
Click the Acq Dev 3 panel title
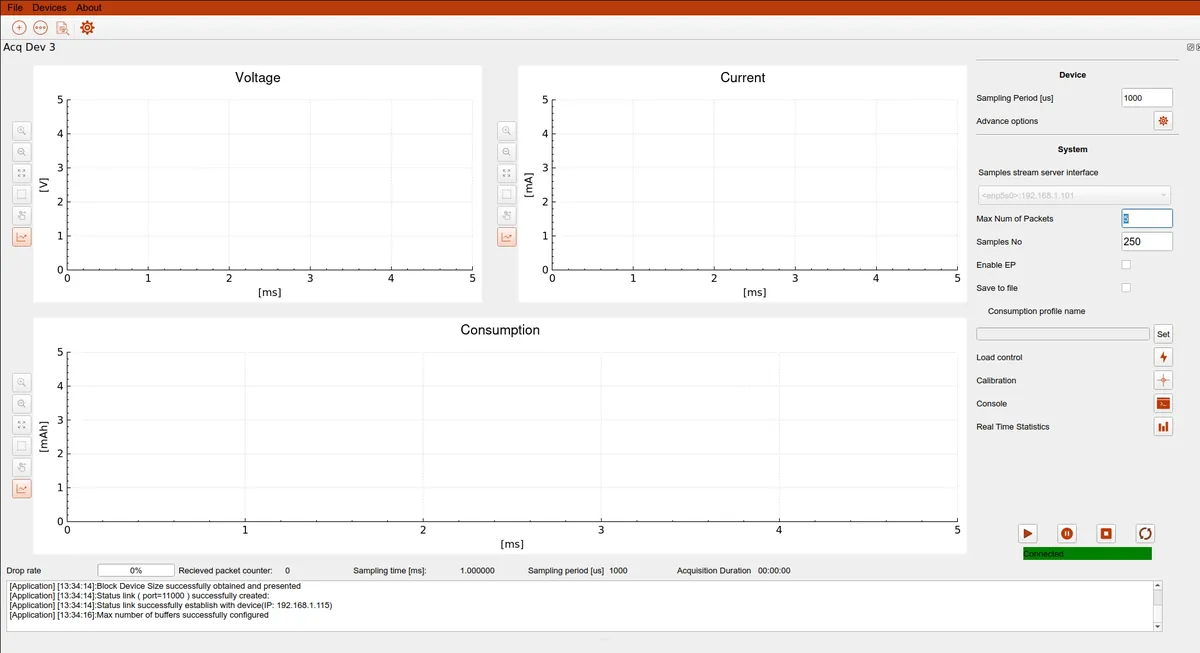29,47
